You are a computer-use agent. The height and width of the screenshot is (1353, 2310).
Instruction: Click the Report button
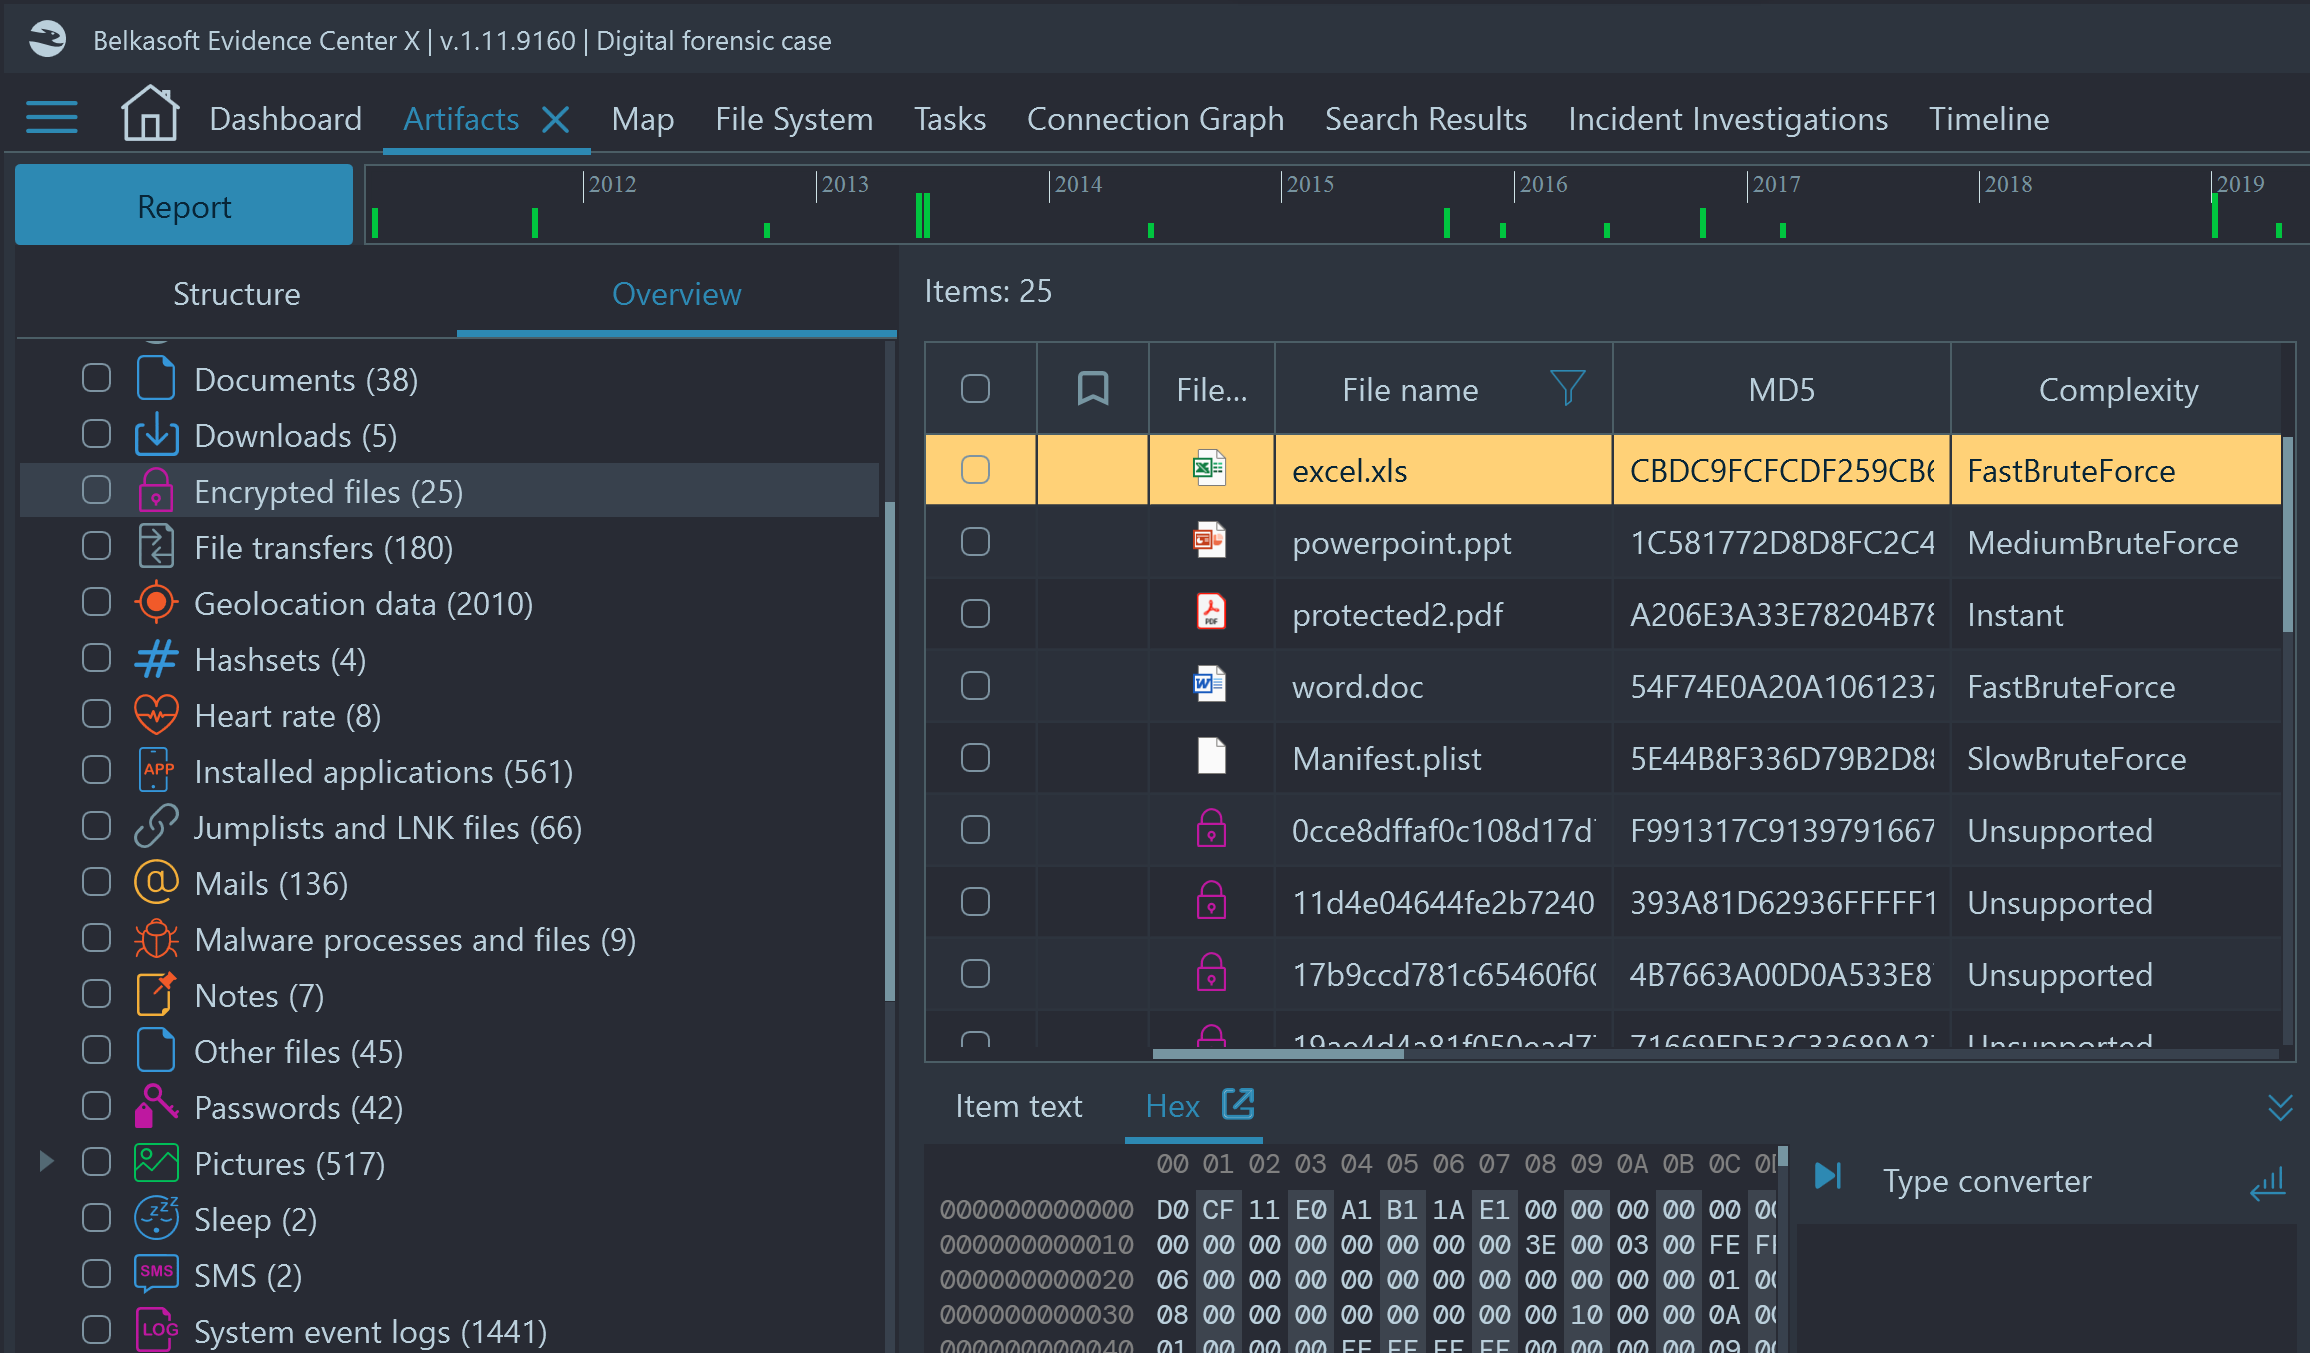pos(184,205)
